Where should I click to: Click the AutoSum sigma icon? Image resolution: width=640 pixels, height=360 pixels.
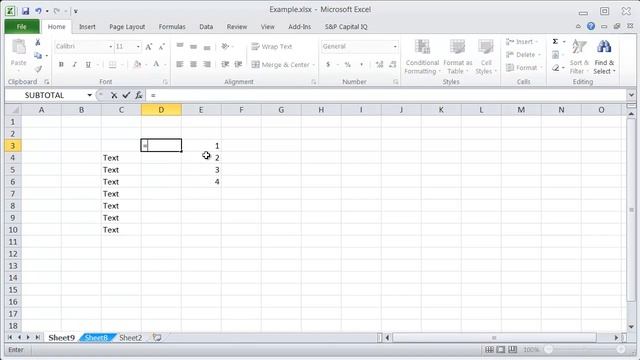[555, 42]
